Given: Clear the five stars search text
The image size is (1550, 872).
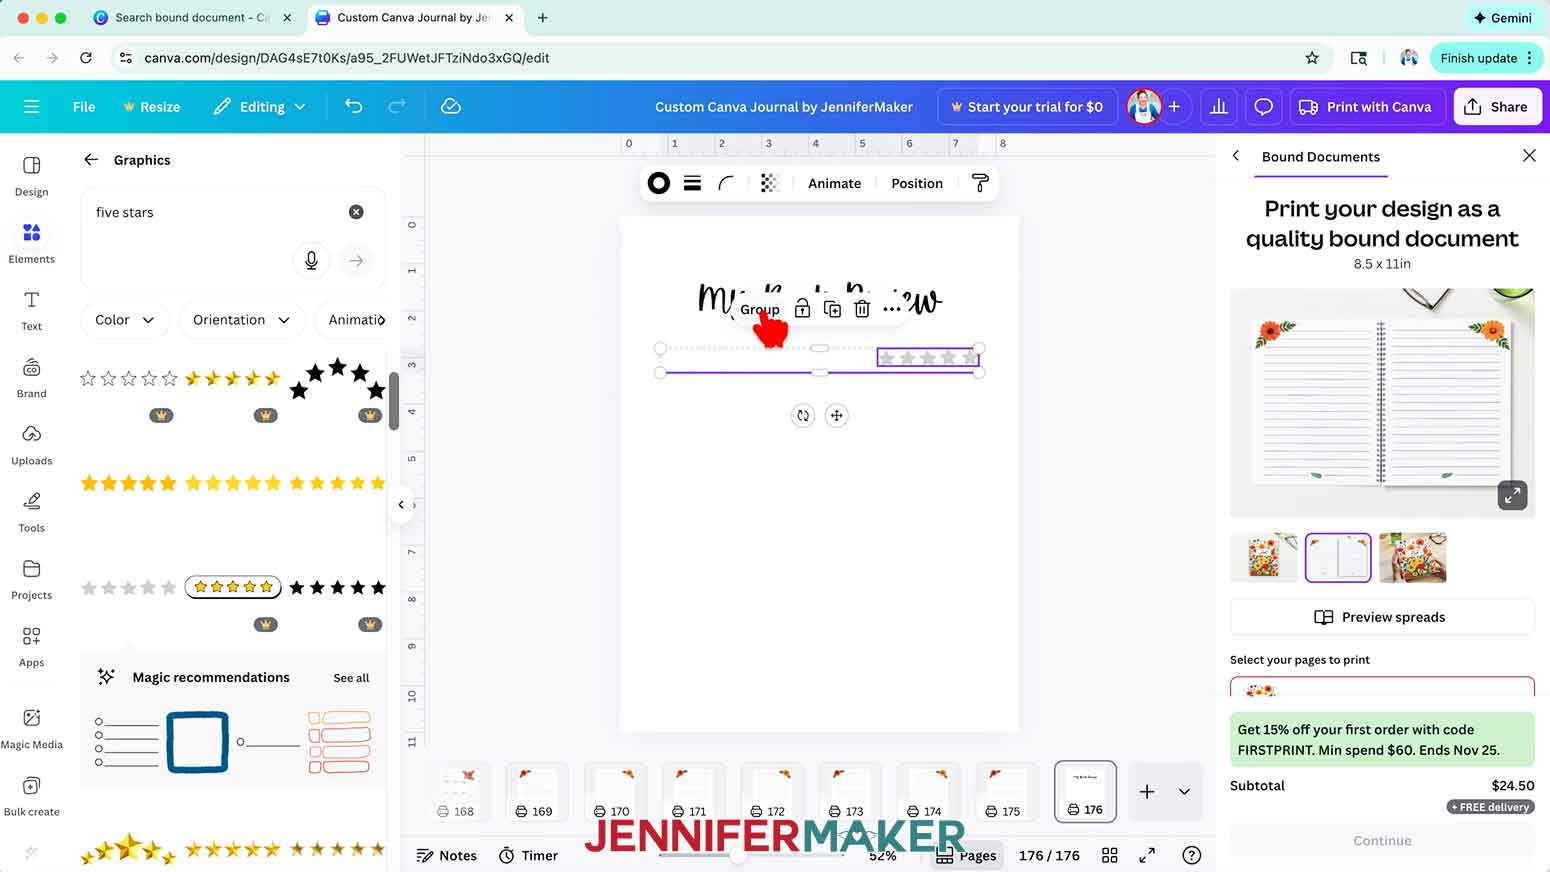Looking at the screenshot, I should (x=356, y=212).
